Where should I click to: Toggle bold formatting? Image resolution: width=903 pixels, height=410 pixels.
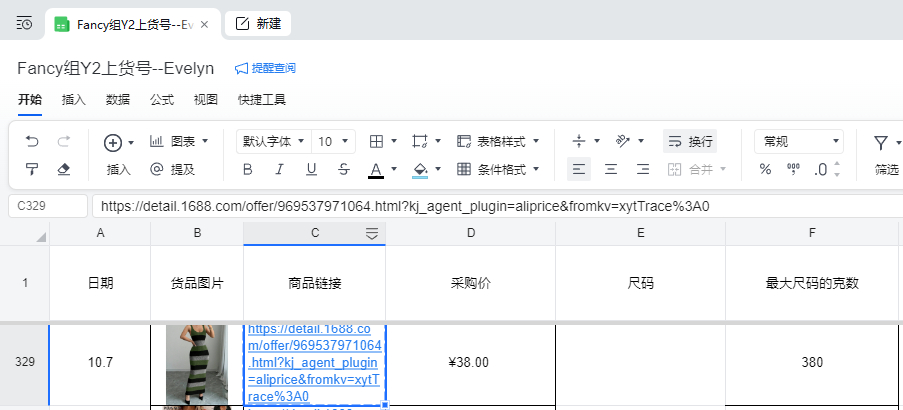(x=247, y=169)
